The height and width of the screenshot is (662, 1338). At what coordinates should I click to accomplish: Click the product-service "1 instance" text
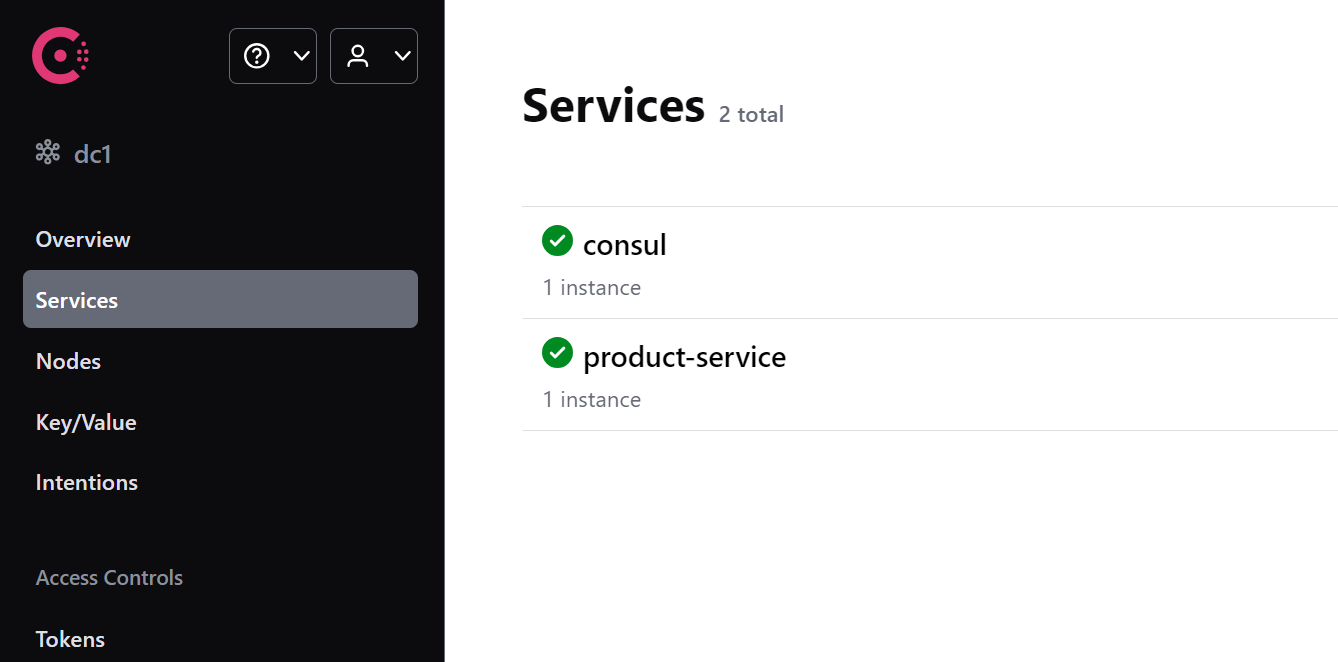[x=592, y=400]
